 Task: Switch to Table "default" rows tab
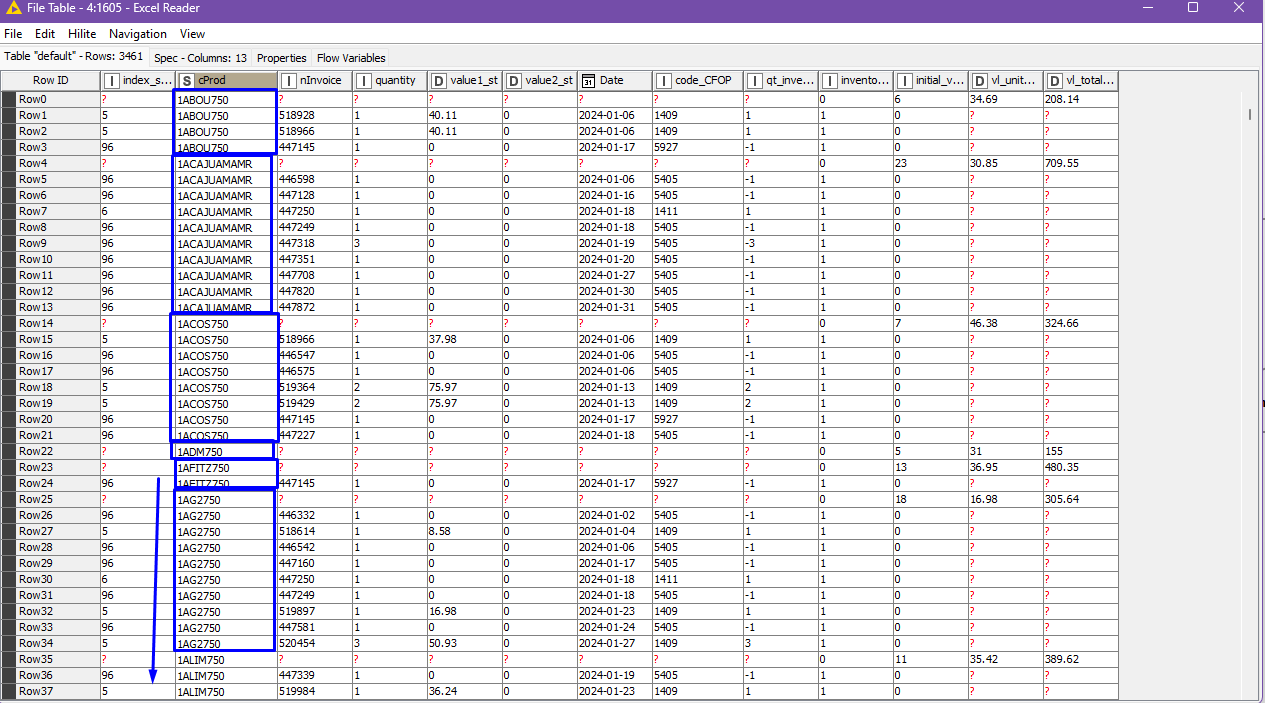[74, 57]
